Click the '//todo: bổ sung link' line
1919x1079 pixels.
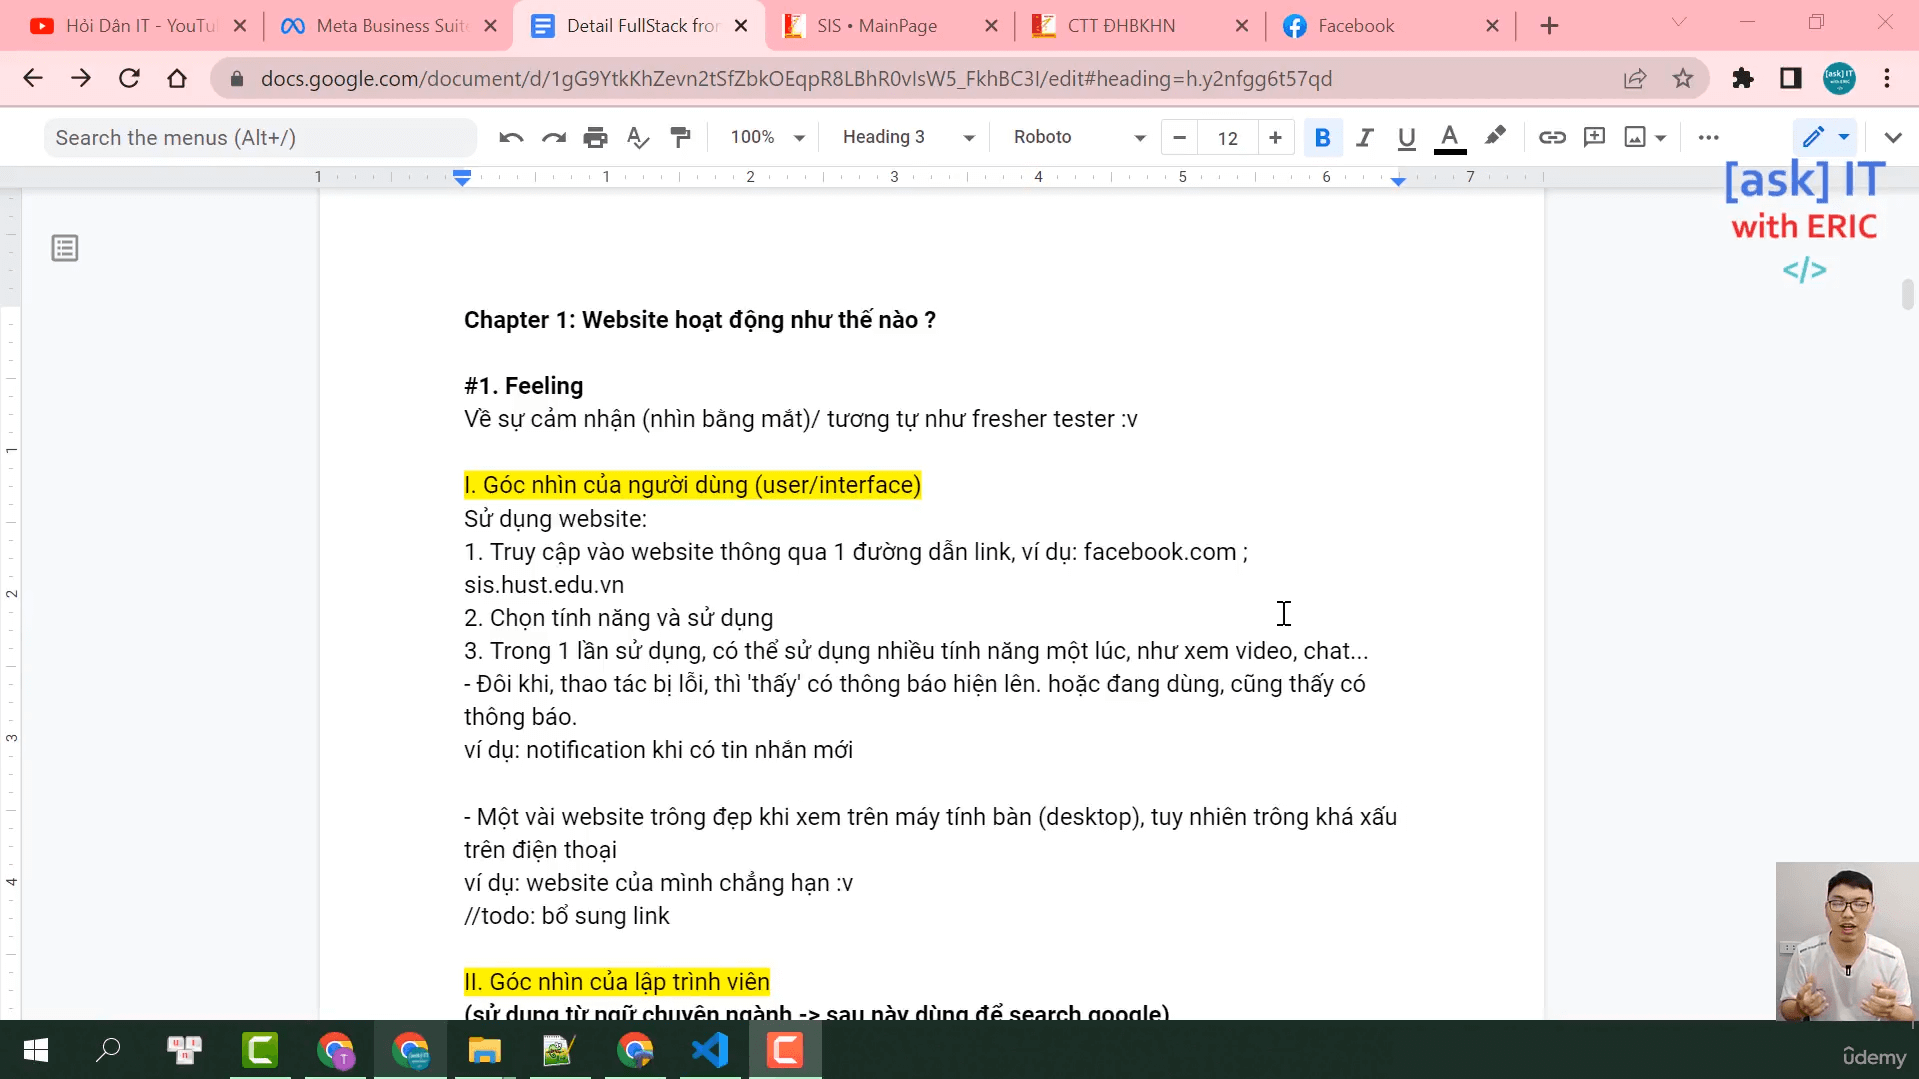(x=567, y=916)
